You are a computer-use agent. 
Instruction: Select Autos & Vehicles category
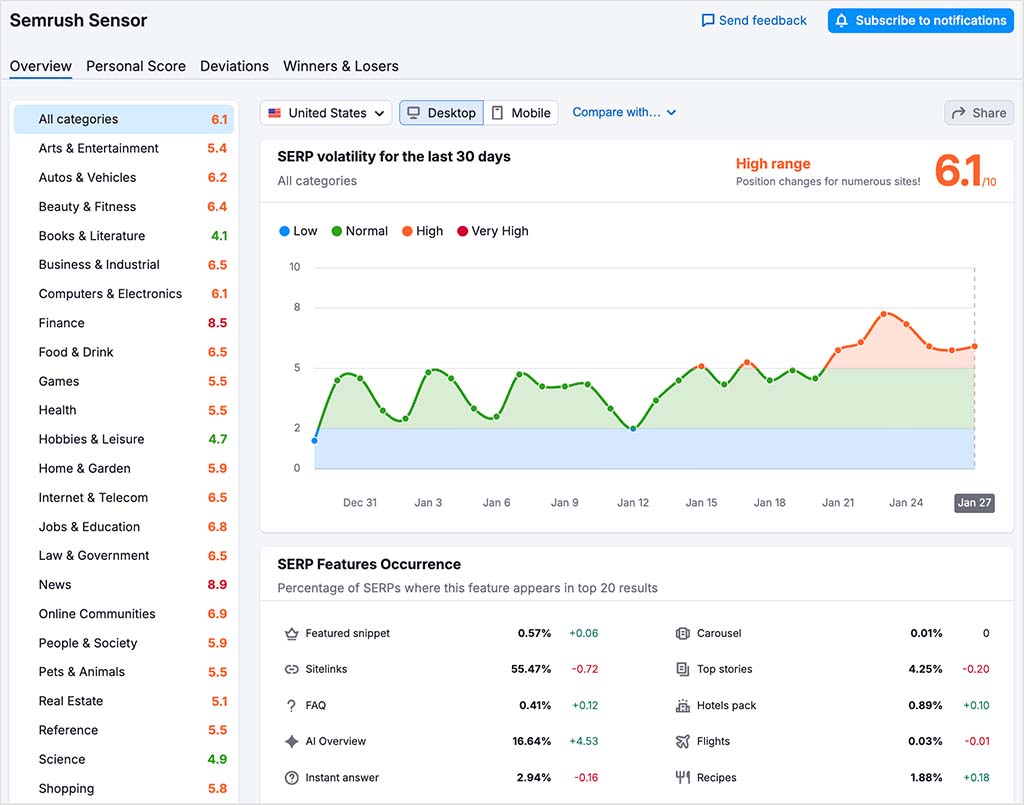coord(124,178)
